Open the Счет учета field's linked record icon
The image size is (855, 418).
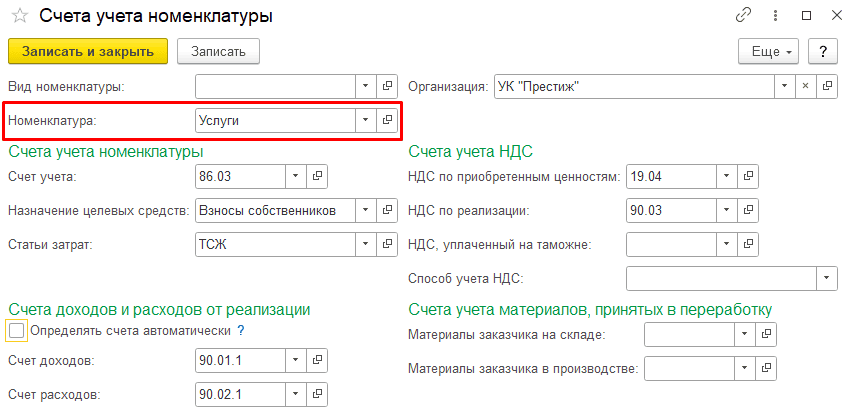click(317, 176)
